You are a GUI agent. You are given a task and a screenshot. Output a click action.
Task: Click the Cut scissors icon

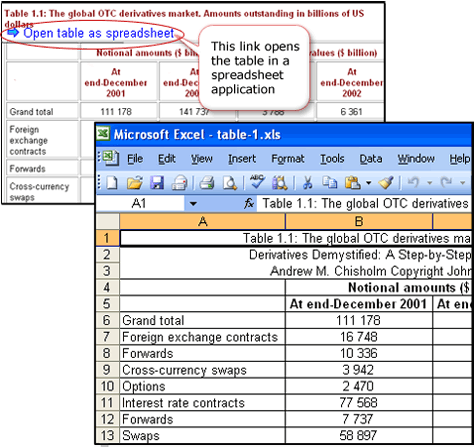(307, 183)
